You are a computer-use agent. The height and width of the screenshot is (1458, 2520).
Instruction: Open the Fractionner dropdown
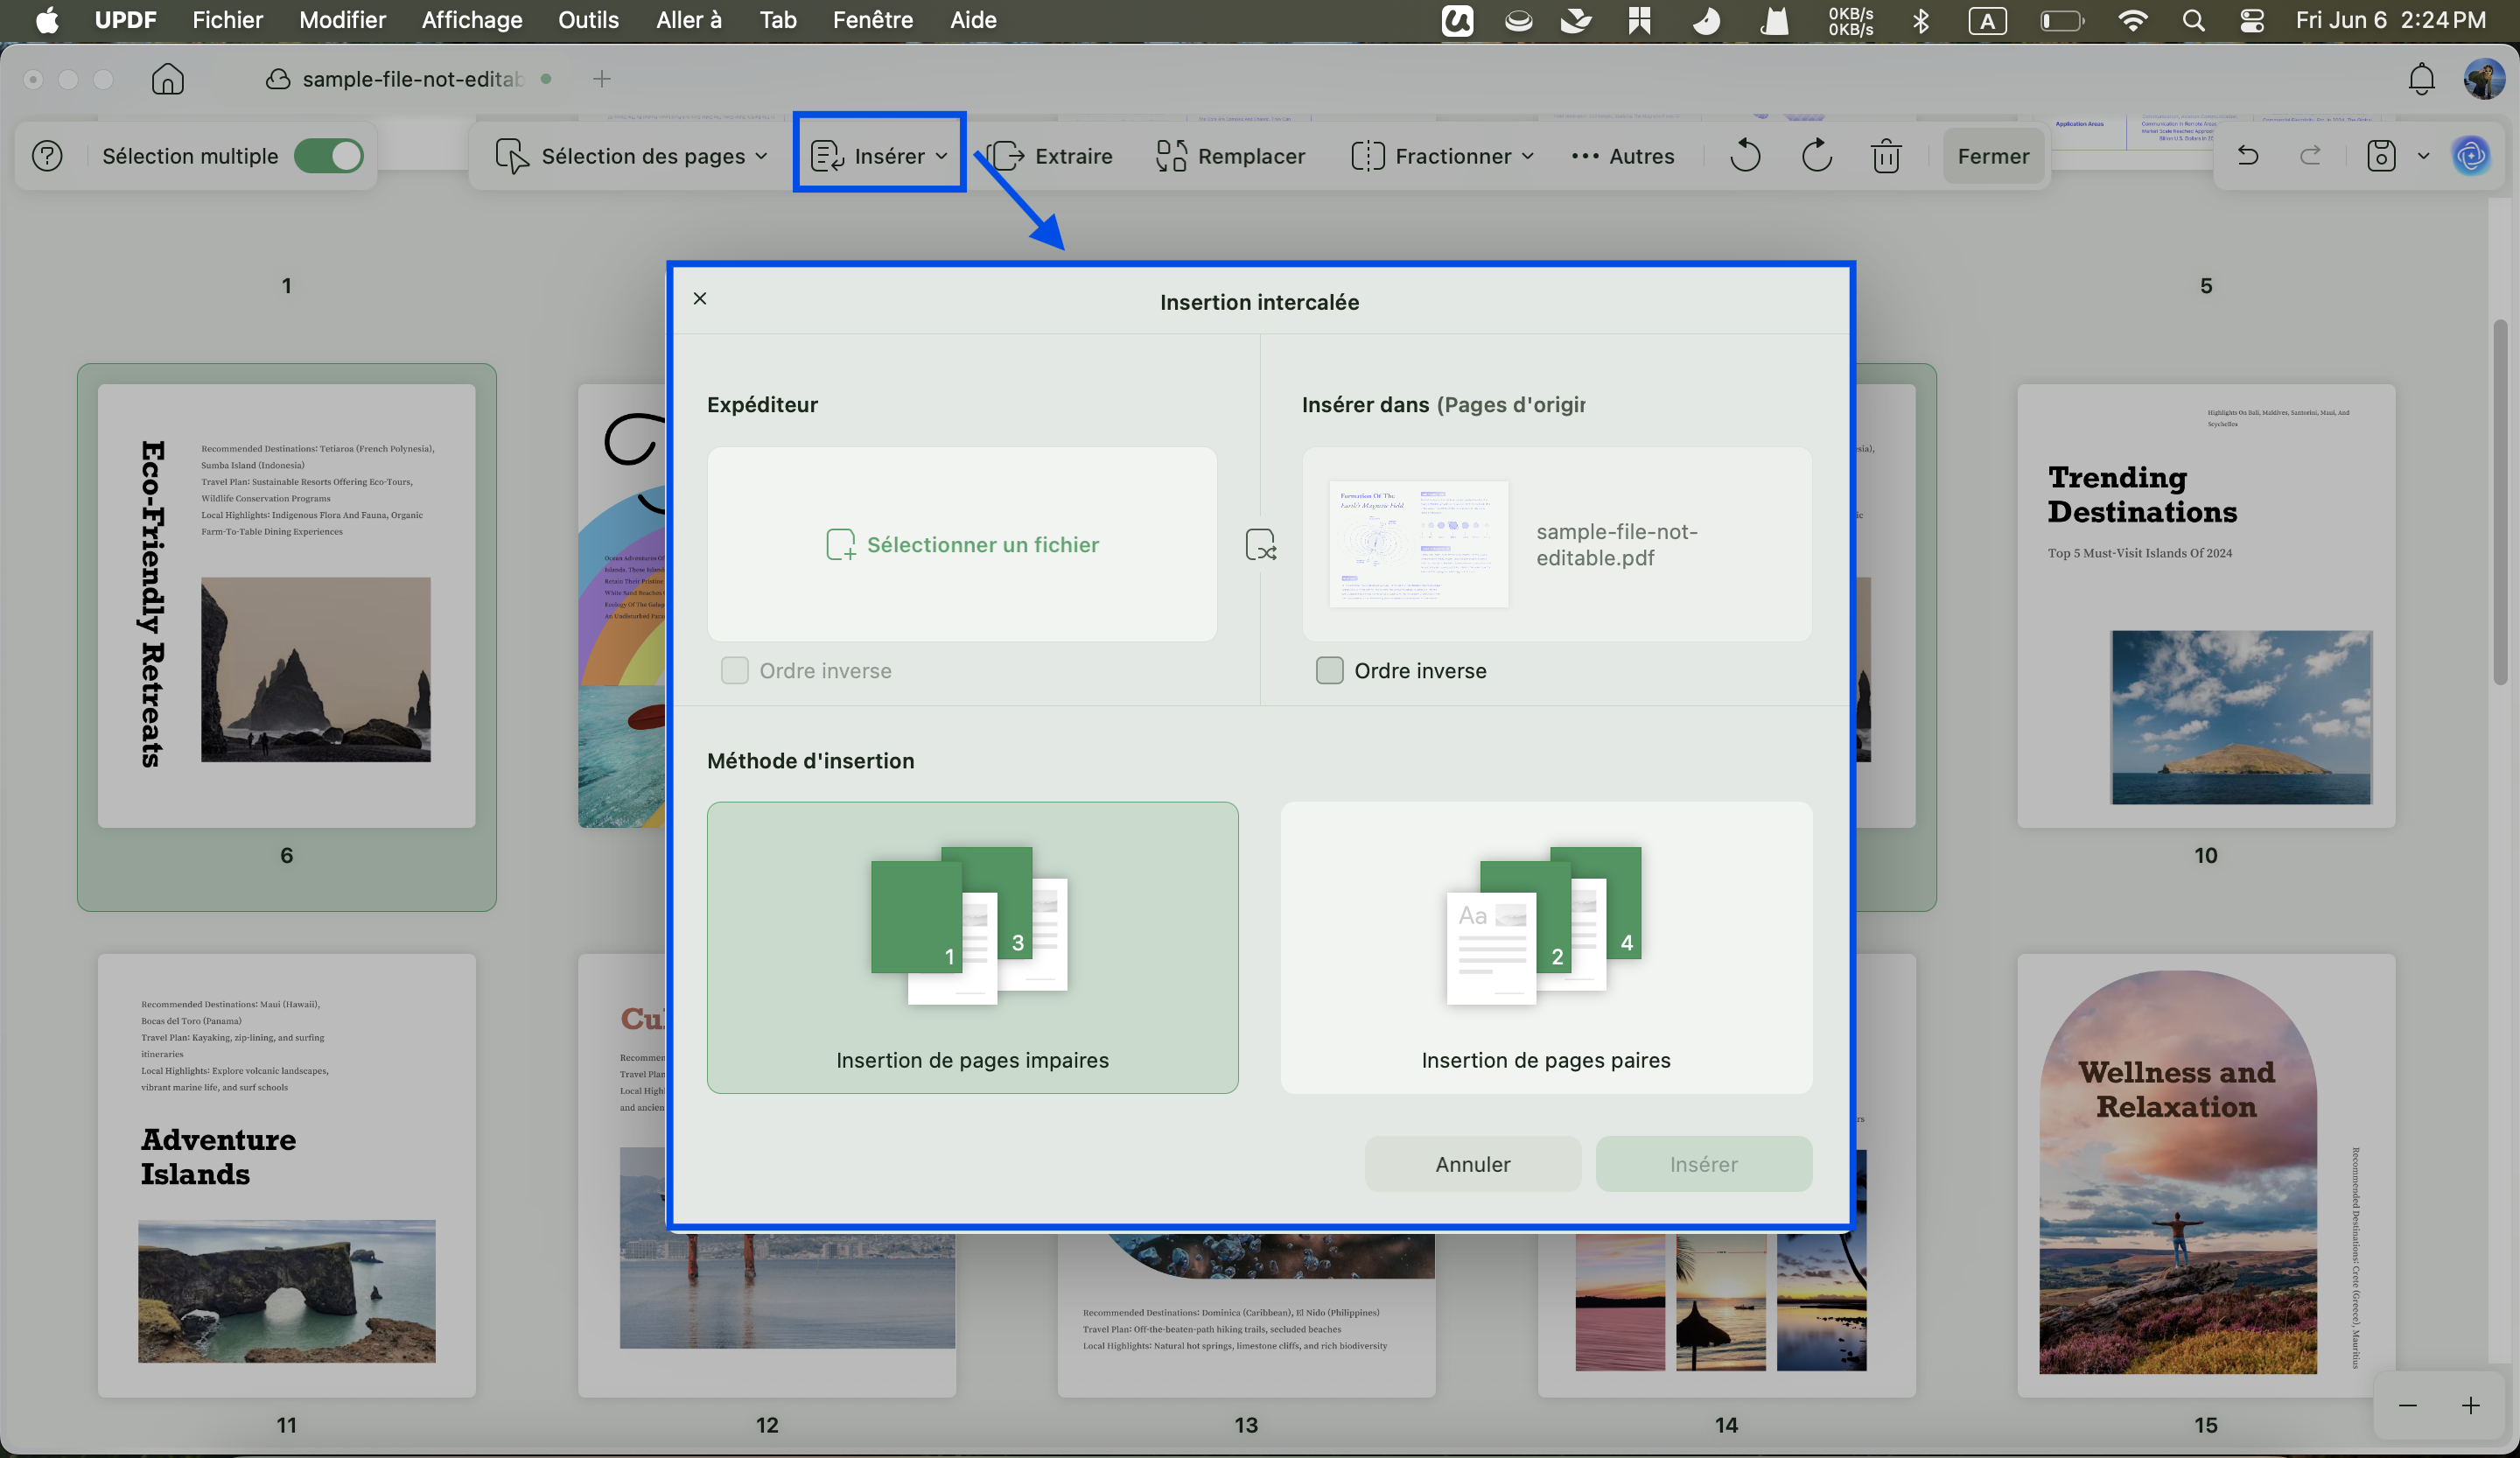click(1443, 156)
